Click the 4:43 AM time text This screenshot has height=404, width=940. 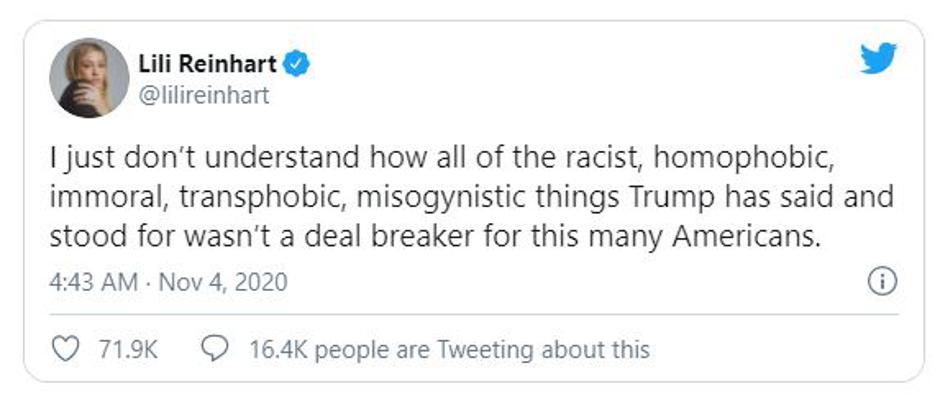point(93,282)
